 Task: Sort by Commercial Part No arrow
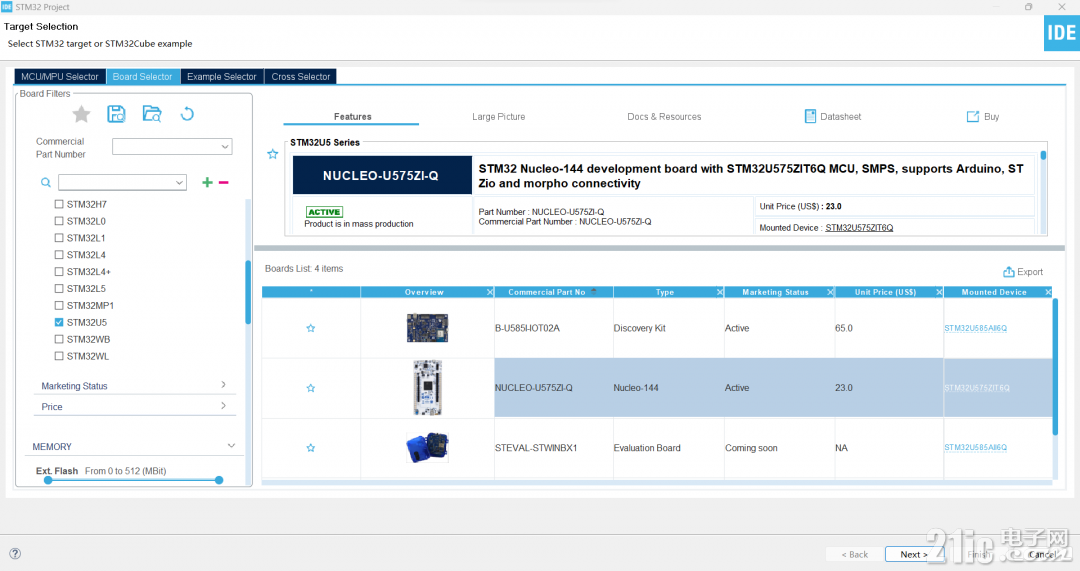click(594, 291)
